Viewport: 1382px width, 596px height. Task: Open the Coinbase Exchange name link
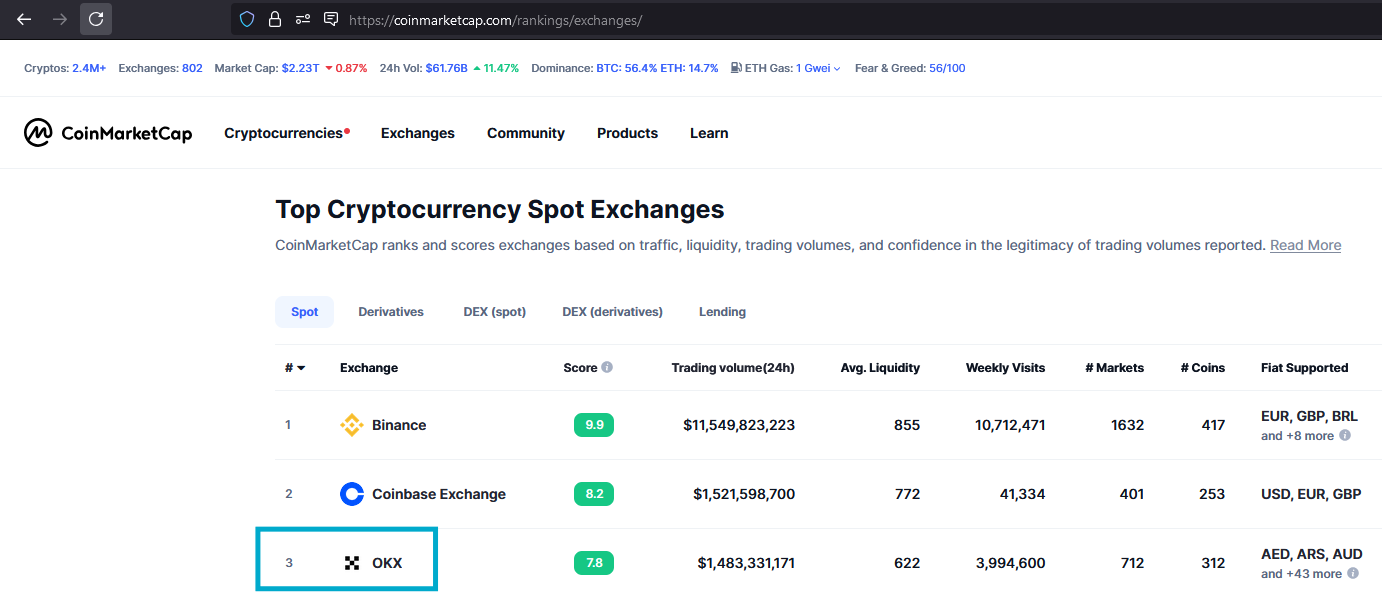point(439,494)
